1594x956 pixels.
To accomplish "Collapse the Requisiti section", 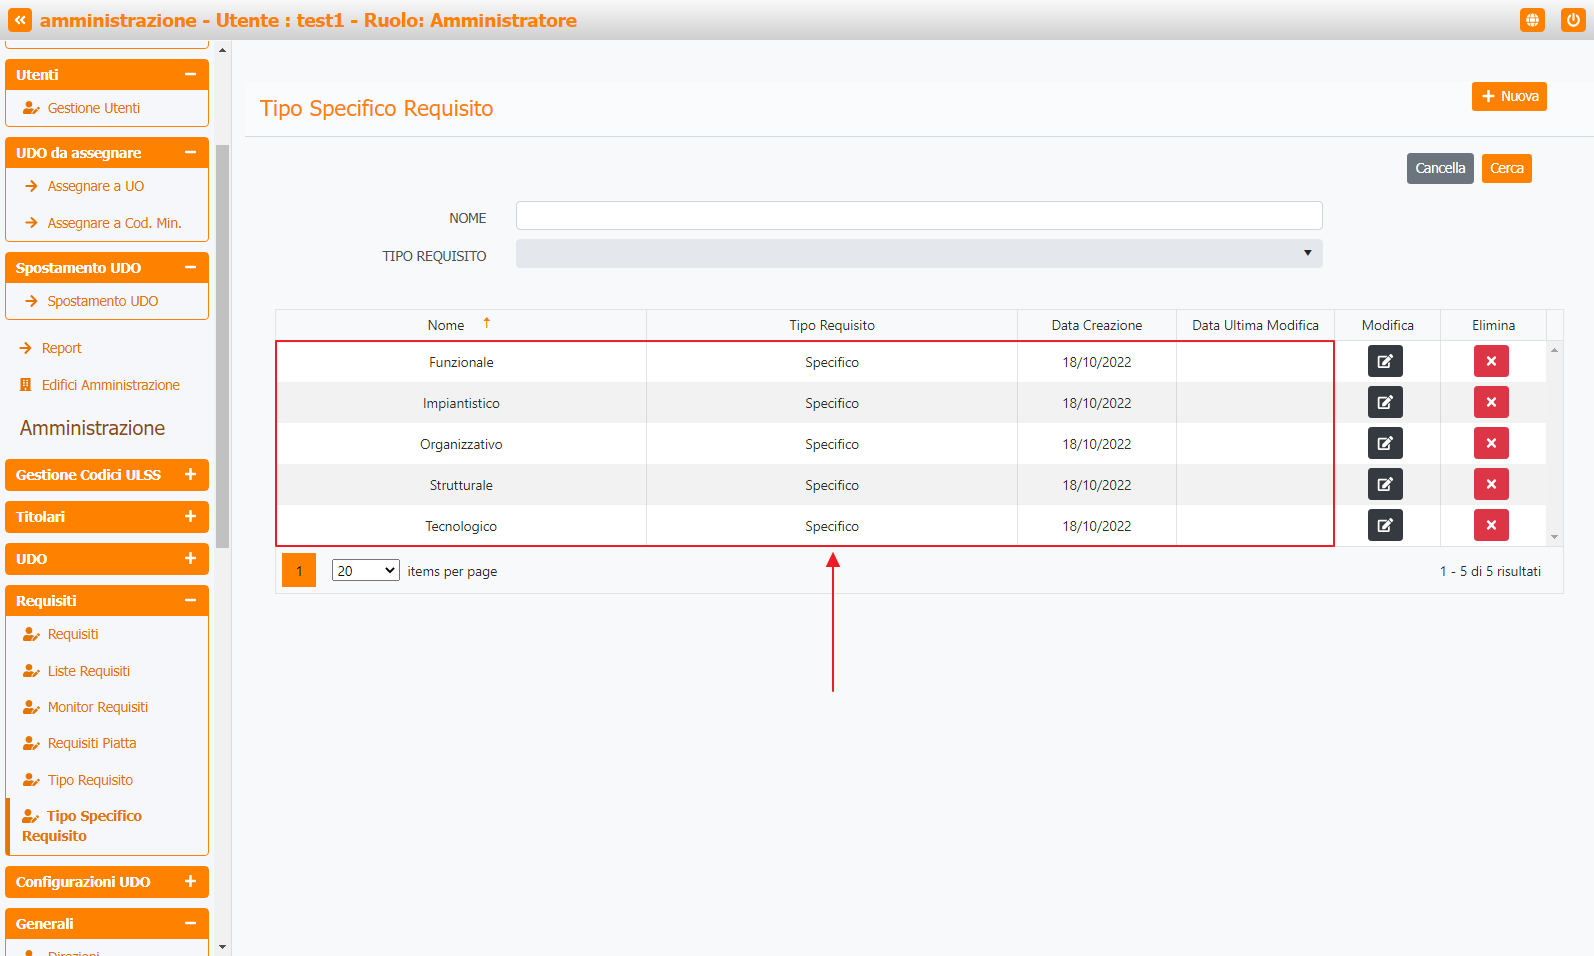I will point(190,600).
